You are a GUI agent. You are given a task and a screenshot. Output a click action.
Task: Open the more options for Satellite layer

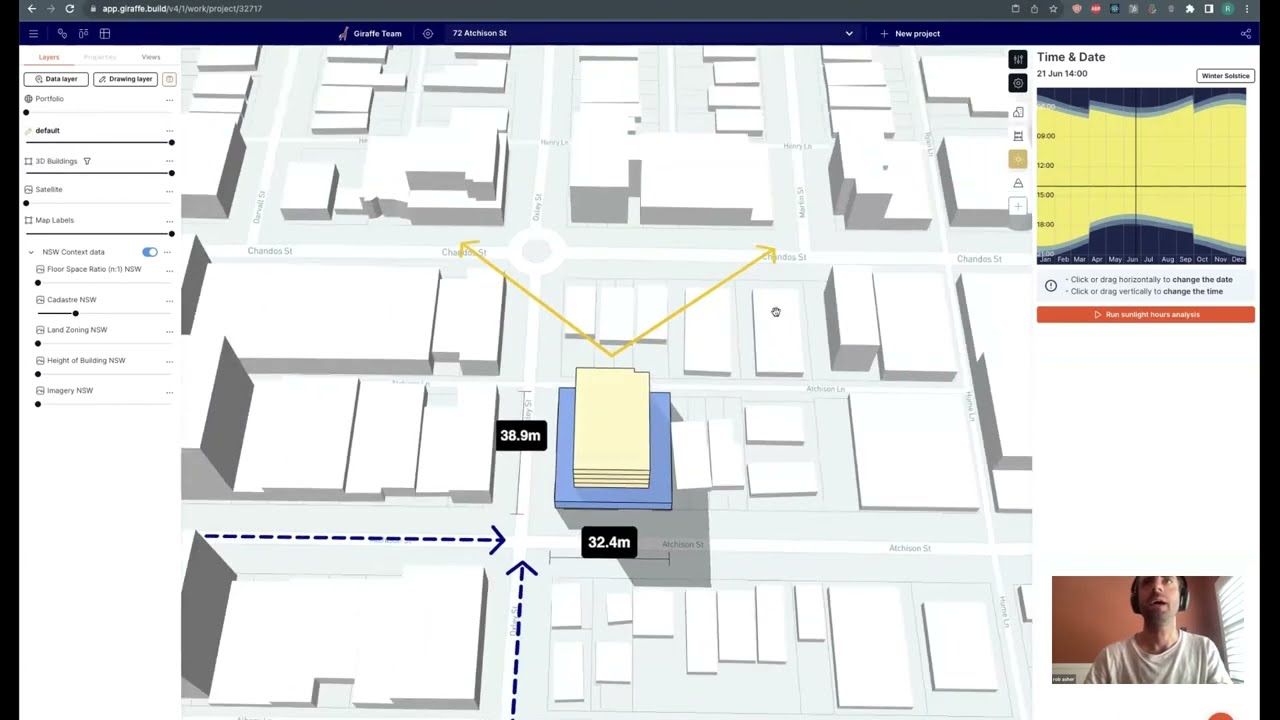[169, 189]
